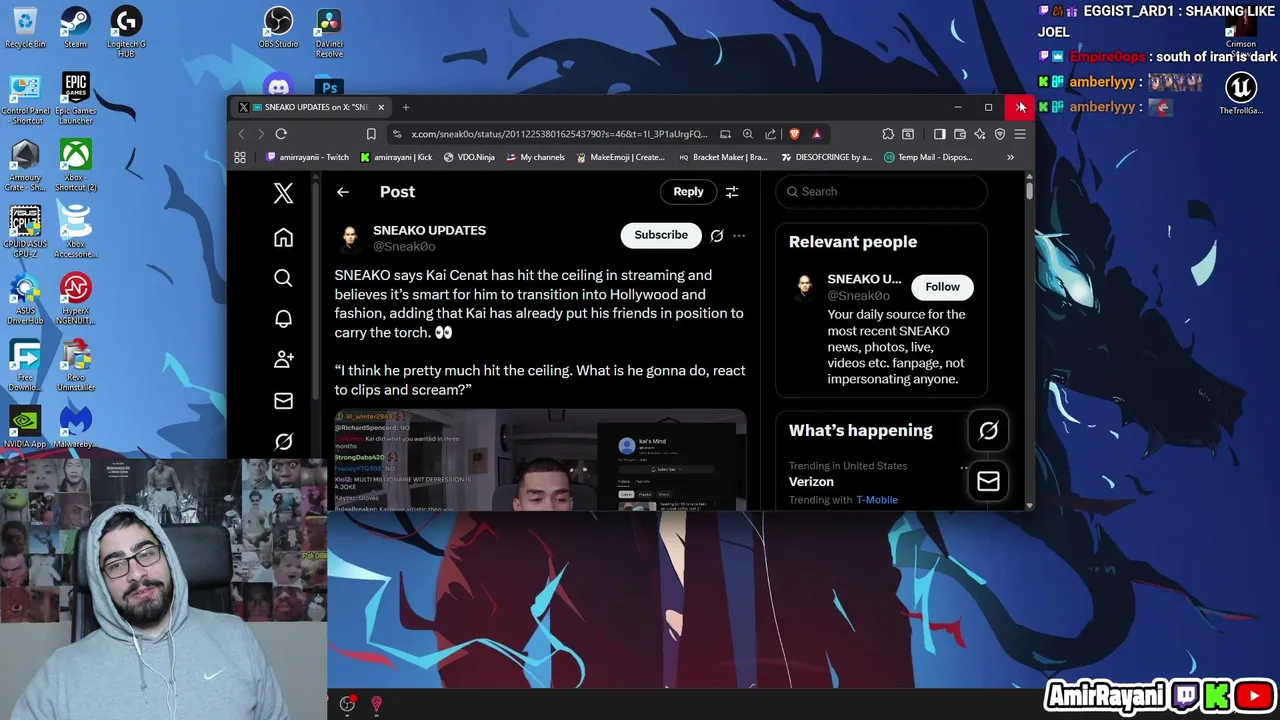Click the floating Messages envelope button
This screenshot has height=720, width=1280.
point(988,481)
